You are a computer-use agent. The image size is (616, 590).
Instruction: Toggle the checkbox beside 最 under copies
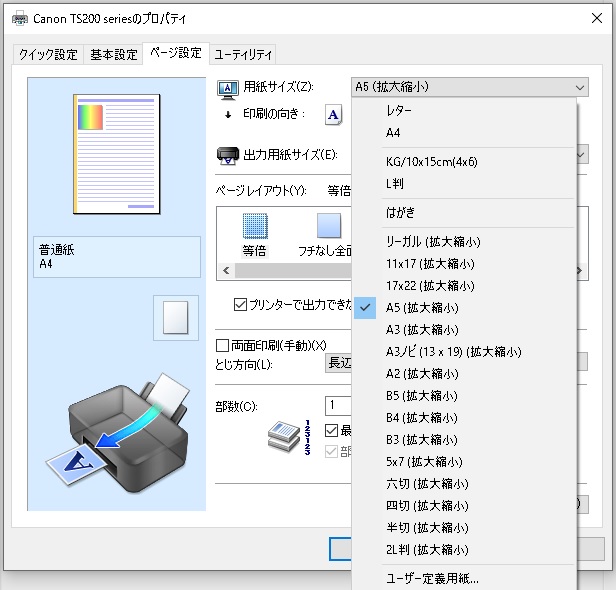click(x=331, y=431)
